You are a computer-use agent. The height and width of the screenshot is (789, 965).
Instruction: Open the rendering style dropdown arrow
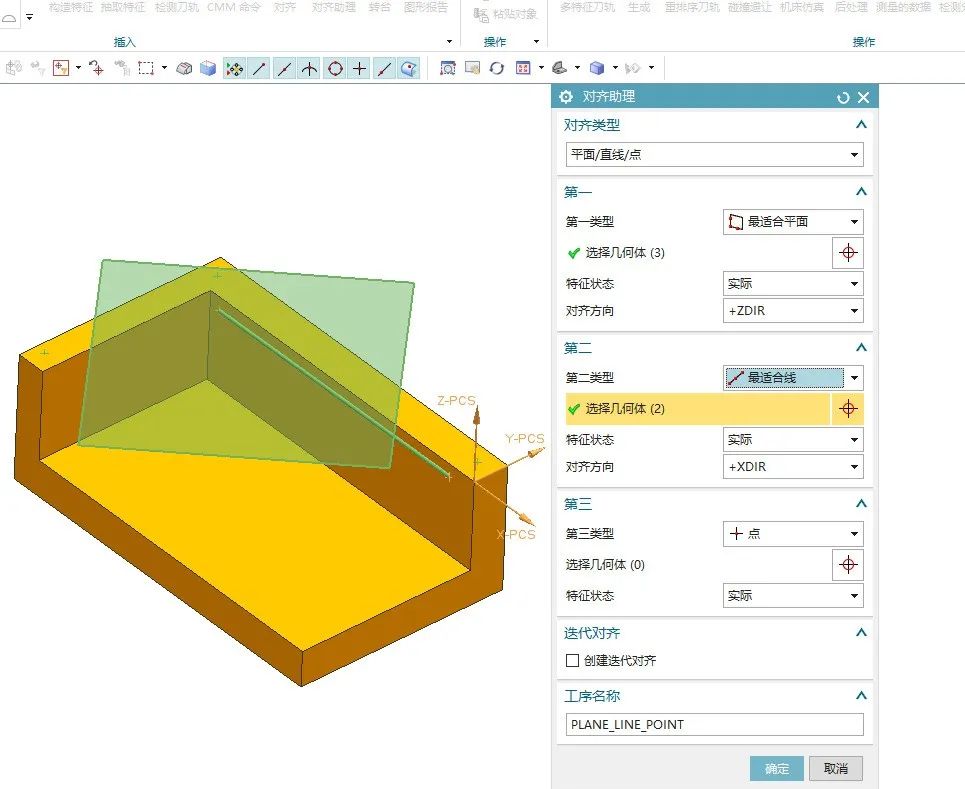pos(577,68)
